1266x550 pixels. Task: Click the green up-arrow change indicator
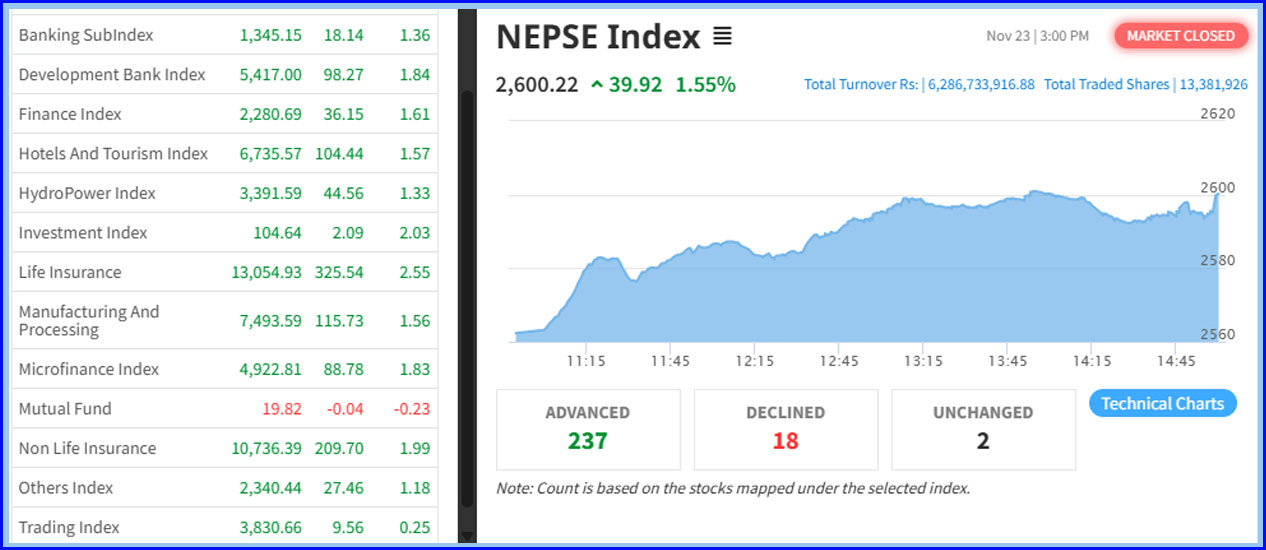(x=597, y=85)
